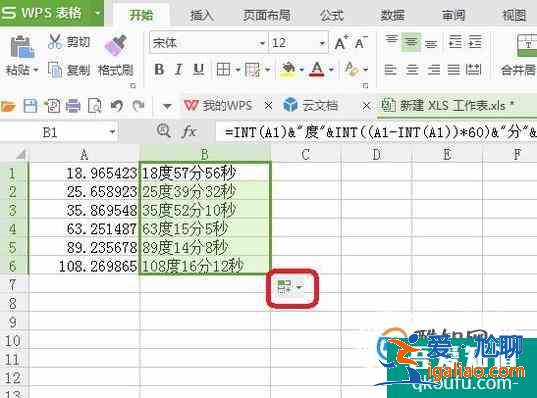This screenshot has height=398, width=537.
Task: Switch to 公式 tab
Action: (x=332, y=15)
